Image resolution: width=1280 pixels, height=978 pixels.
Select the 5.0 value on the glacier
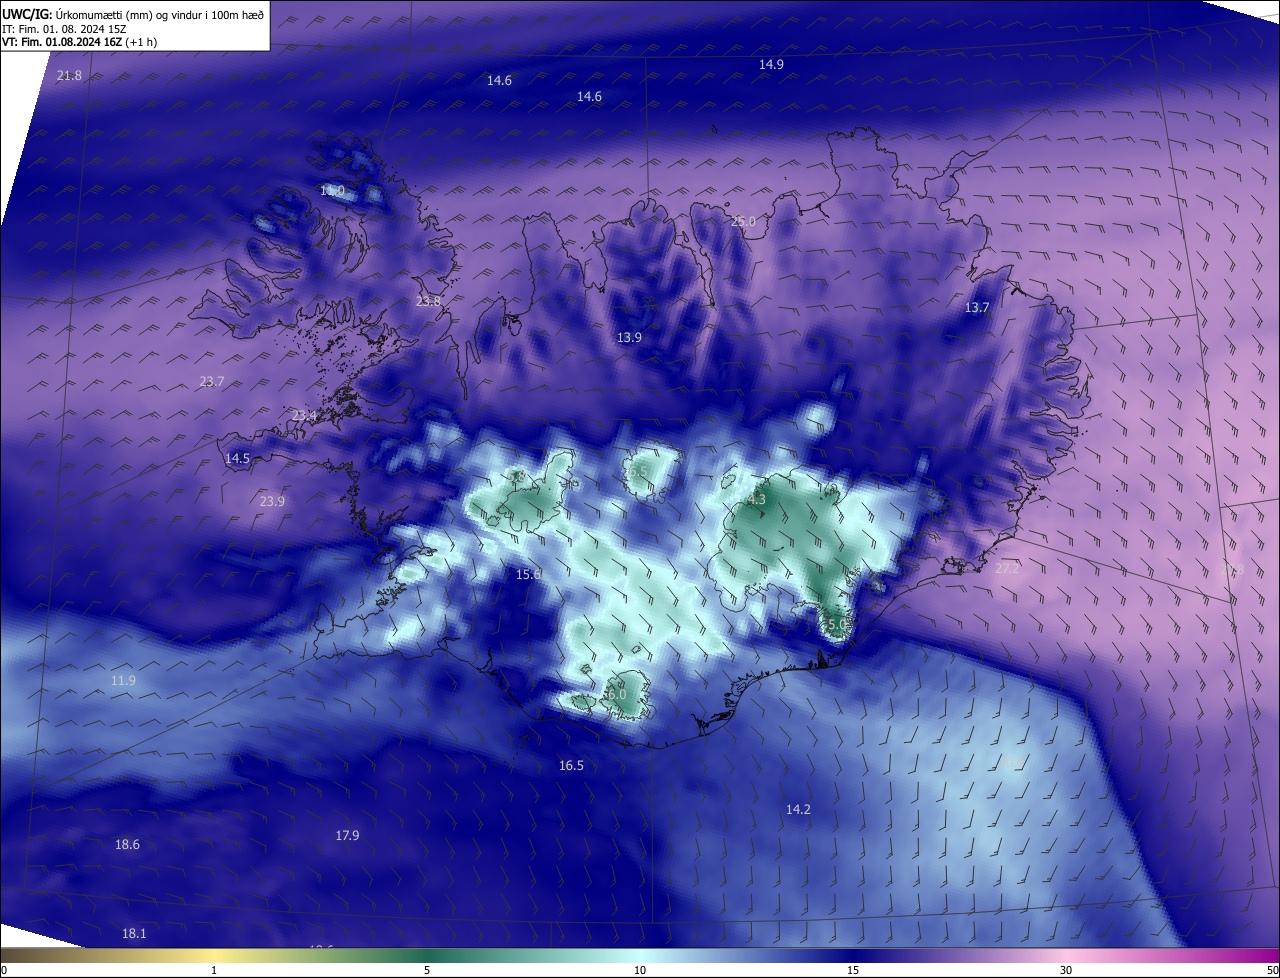[837, 625]
